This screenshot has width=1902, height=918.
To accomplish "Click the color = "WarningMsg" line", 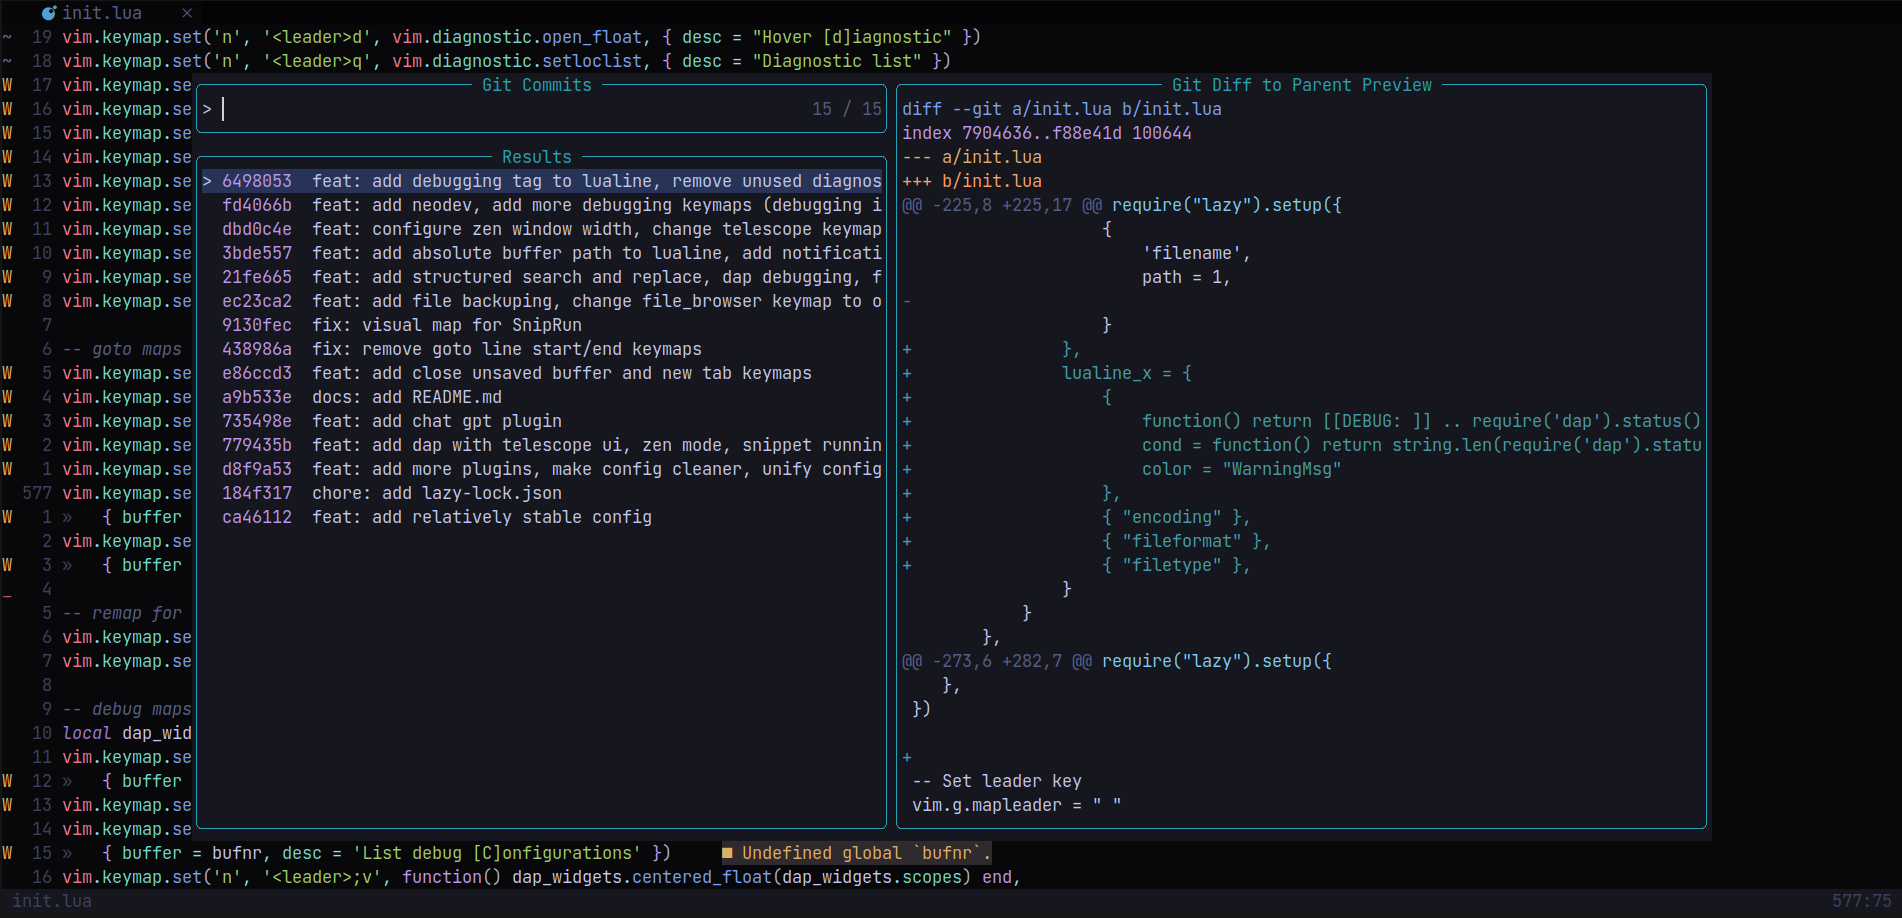I will point(1242,469).
